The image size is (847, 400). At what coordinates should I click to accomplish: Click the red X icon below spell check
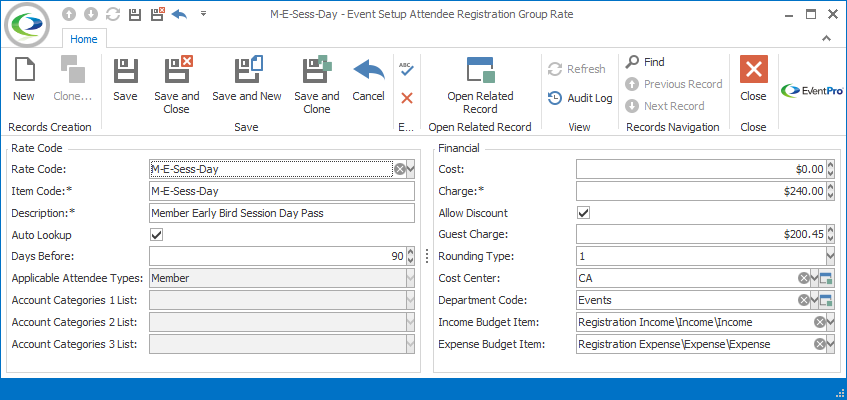coord(407,98)
